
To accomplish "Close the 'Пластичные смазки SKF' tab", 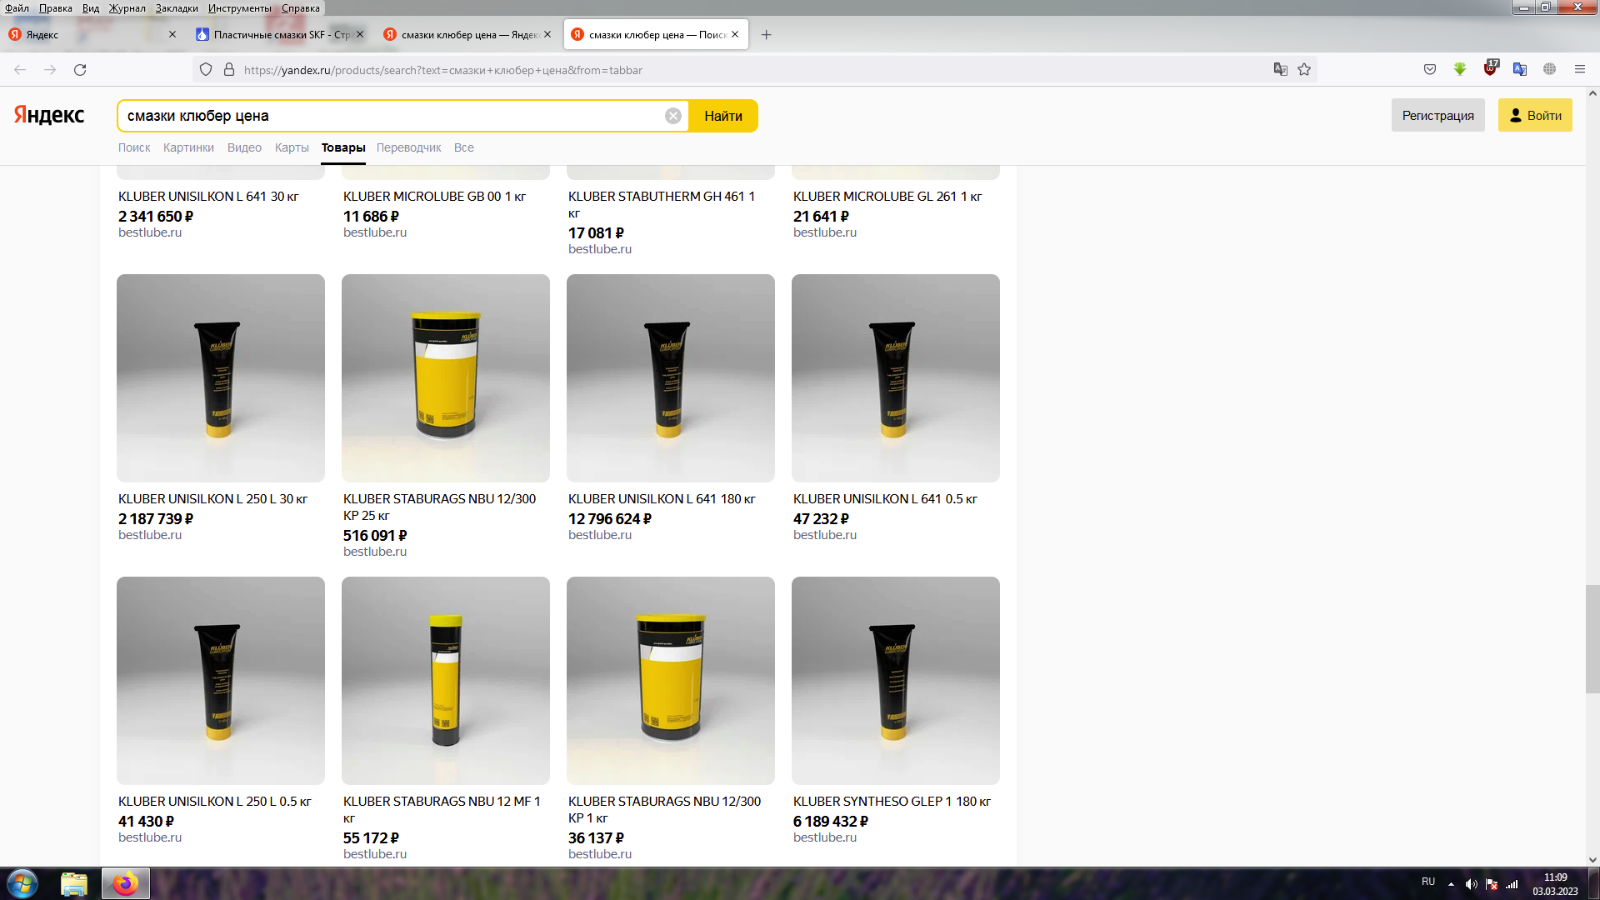I will click(360, 34).
